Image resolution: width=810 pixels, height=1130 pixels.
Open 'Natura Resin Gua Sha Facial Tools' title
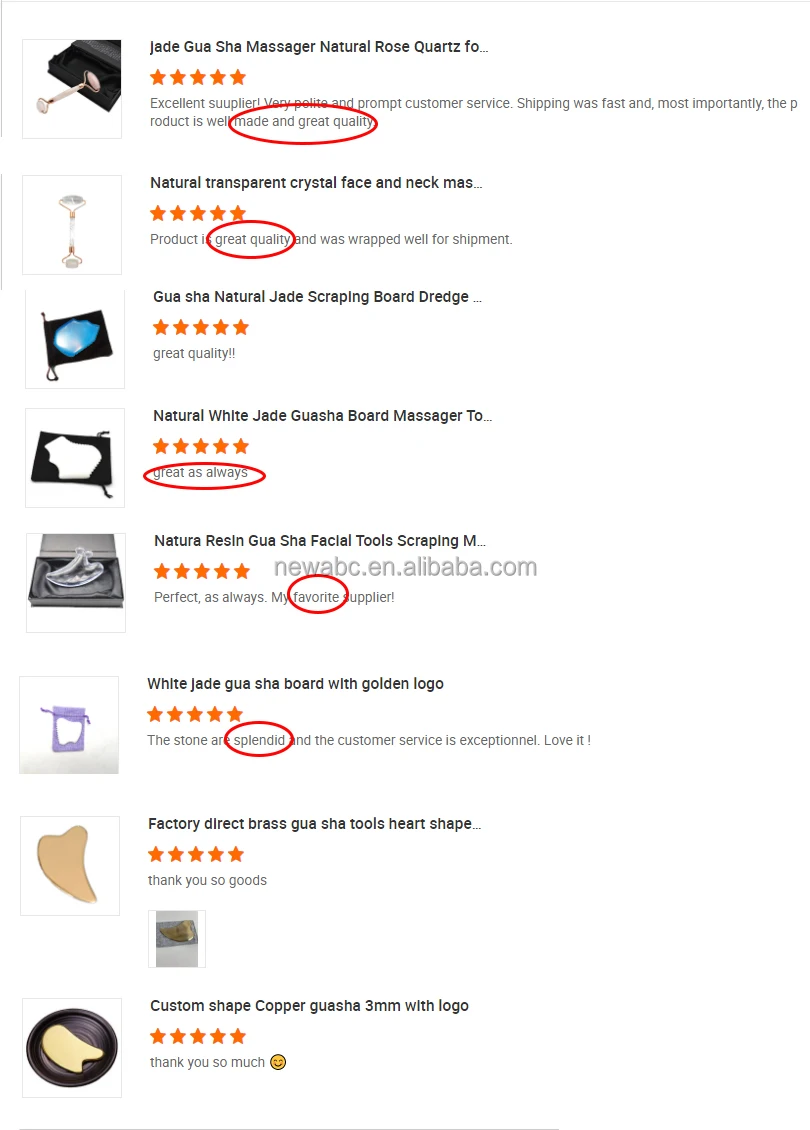pyautogui.click(x=320, y=540)
